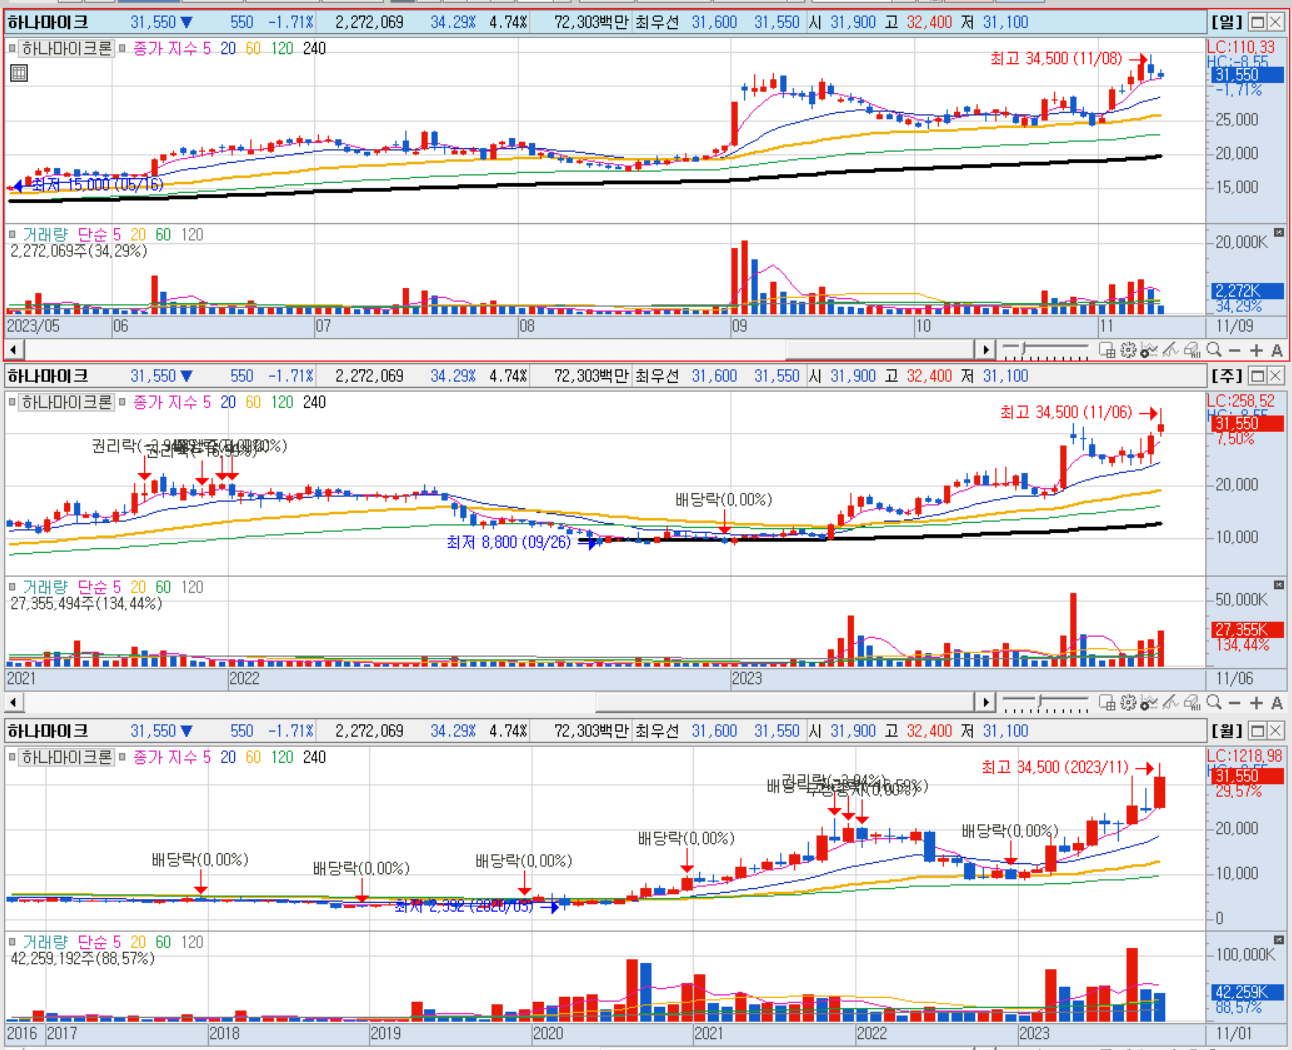
Task: Open chart split layout icon in weekly chart toolbar
Action: pos(1107,703)
